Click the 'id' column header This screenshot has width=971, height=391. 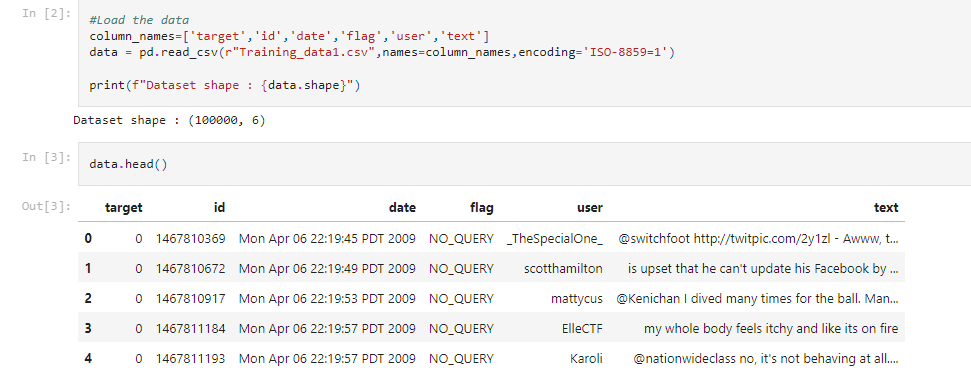coord(219,208)
